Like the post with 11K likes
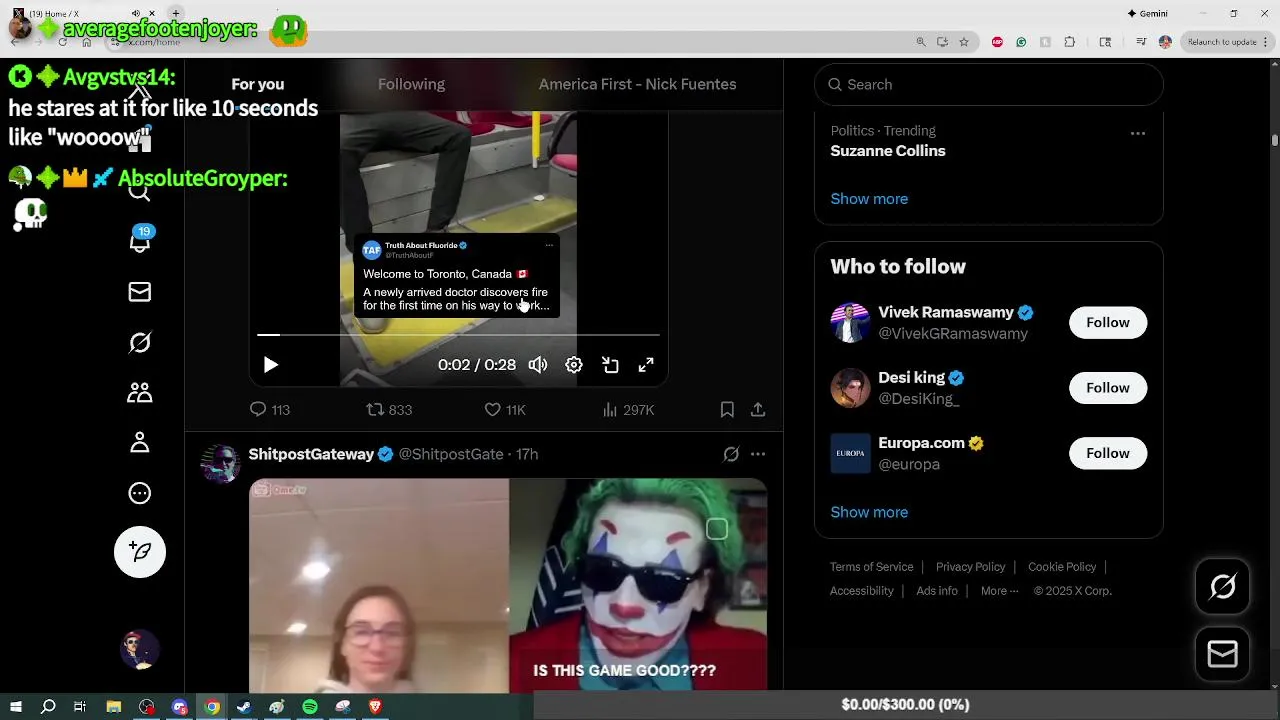The image size is (1280, 720). [x=505, y=410]
